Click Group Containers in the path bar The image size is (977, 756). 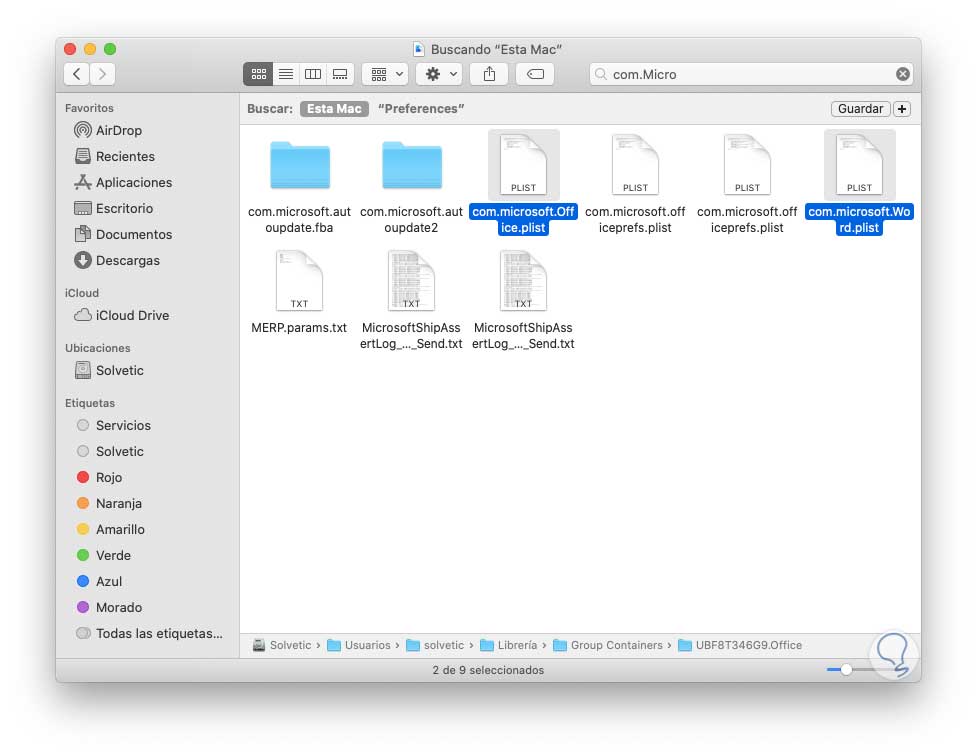click(x=608, y=646)
